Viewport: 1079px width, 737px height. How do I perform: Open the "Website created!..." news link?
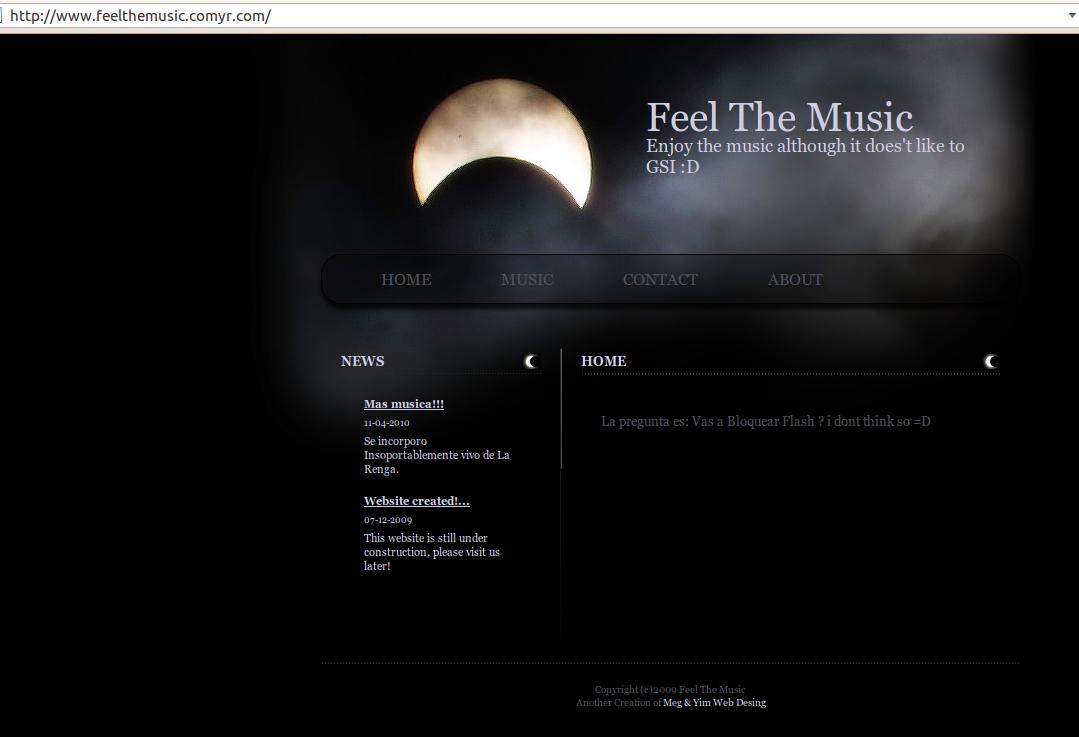point(416,501)
